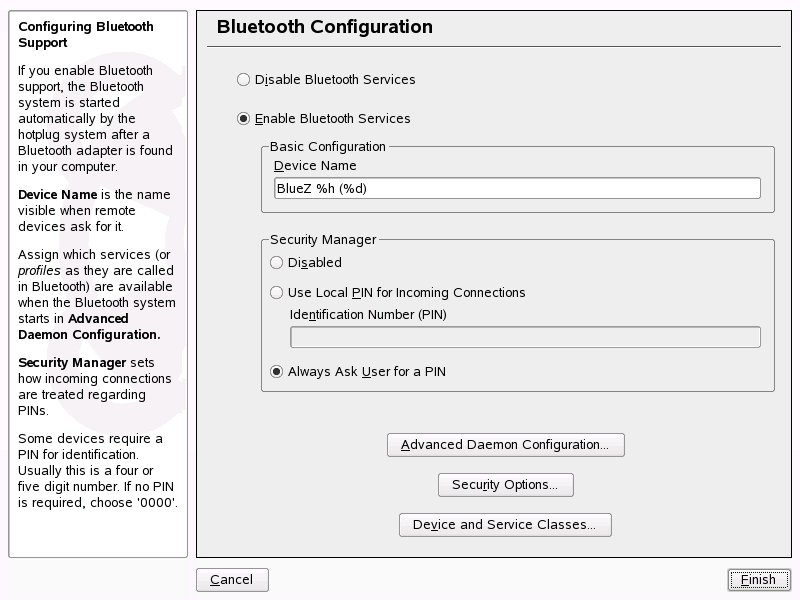Viewport: 800px width, 600px height.
Task: Click the Basic Configuration group title
Action: [327, 147]
